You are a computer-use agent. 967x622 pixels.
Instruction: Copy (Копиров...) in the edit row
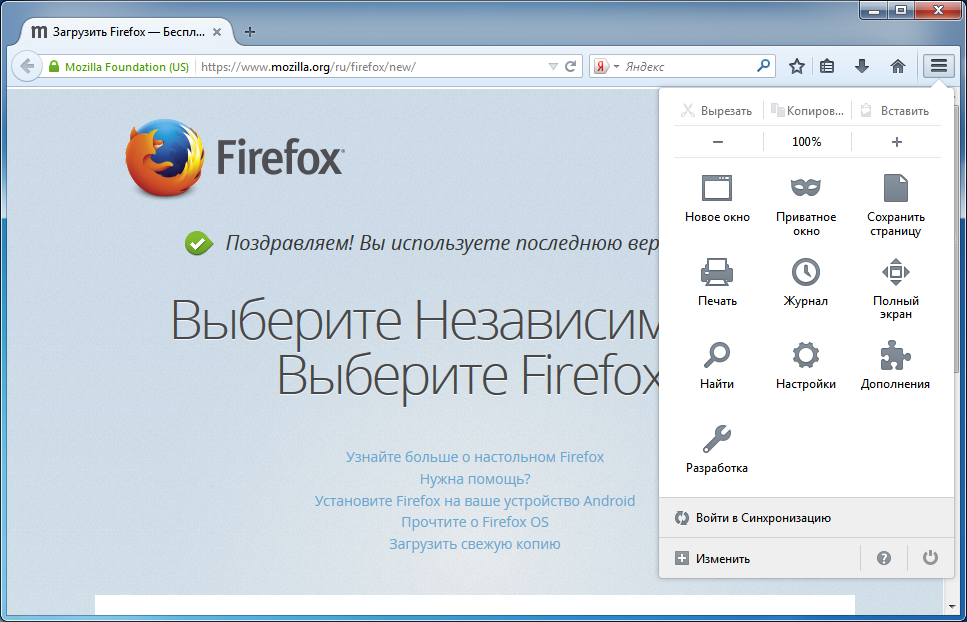(807, 111)
